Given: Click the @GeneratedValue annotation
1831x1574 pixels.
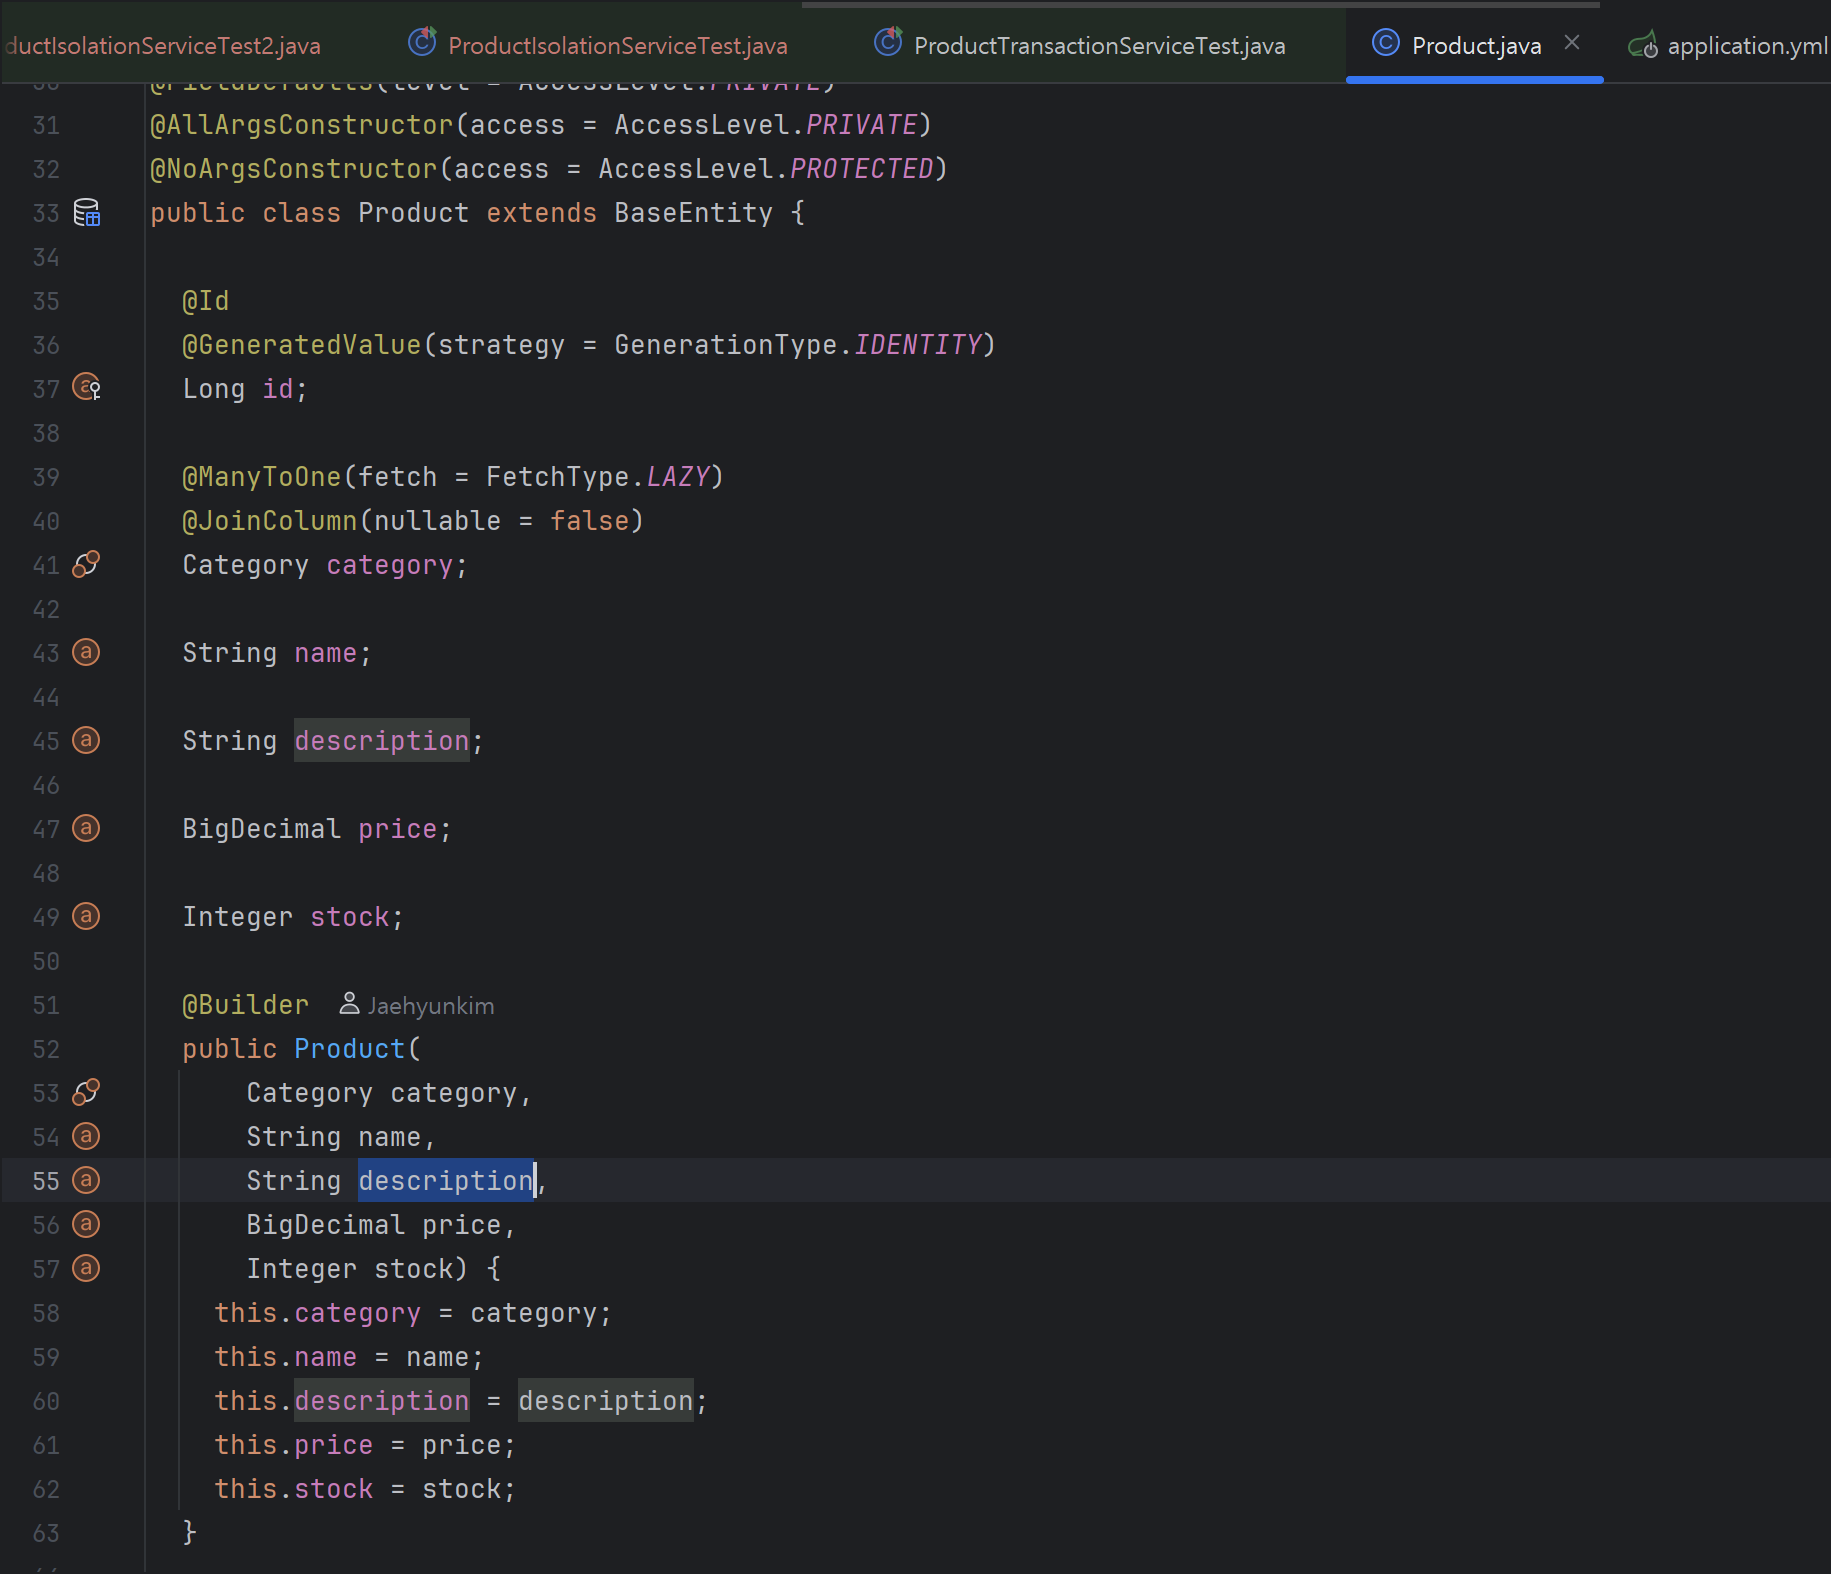Looking at the screenshot, I should click(302, 345).
